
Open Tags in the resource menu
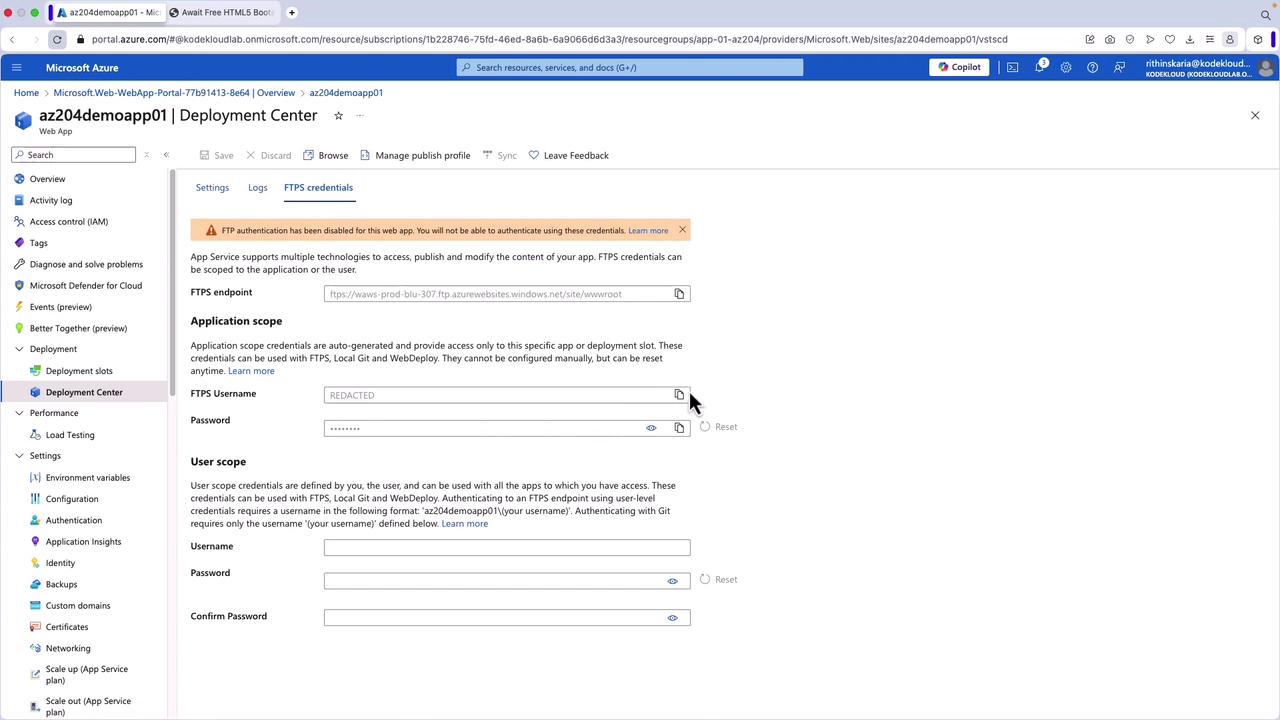(38, 243)
